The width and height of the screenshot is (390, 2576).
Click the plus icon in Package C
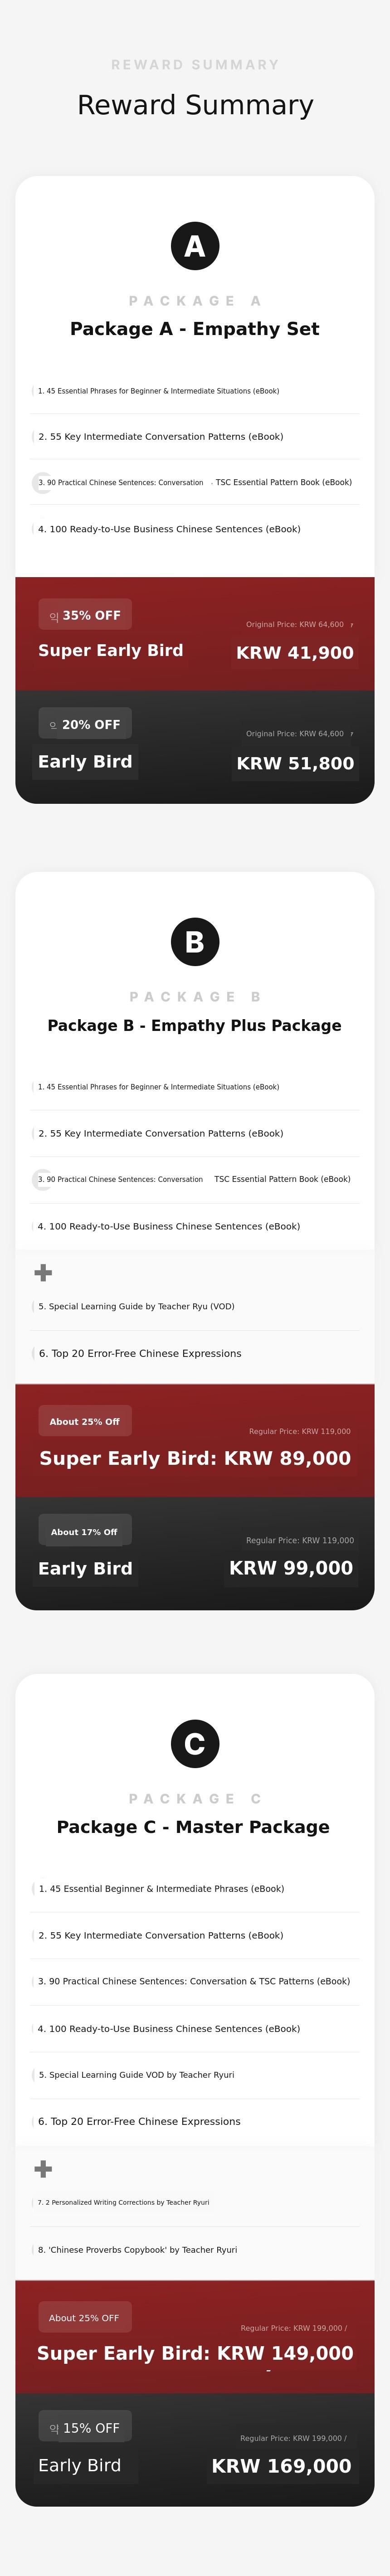click(x=43, y=2168)
